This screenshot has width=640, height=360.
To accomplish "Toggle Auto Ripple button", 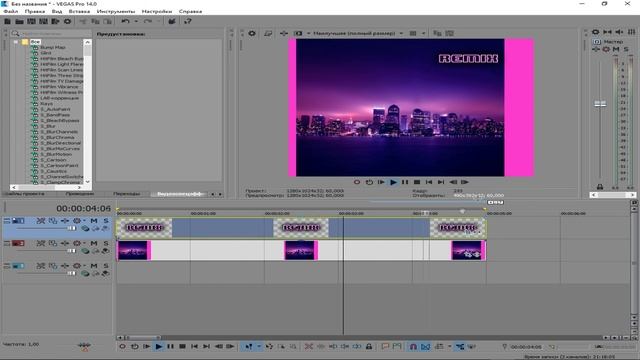I will [439, 347].
